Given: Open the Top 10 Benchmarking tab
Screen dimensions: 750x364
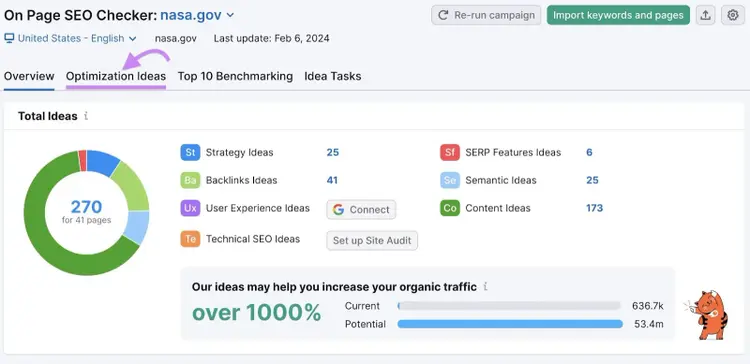Looking at the screenshot, I should coord(235,77).
